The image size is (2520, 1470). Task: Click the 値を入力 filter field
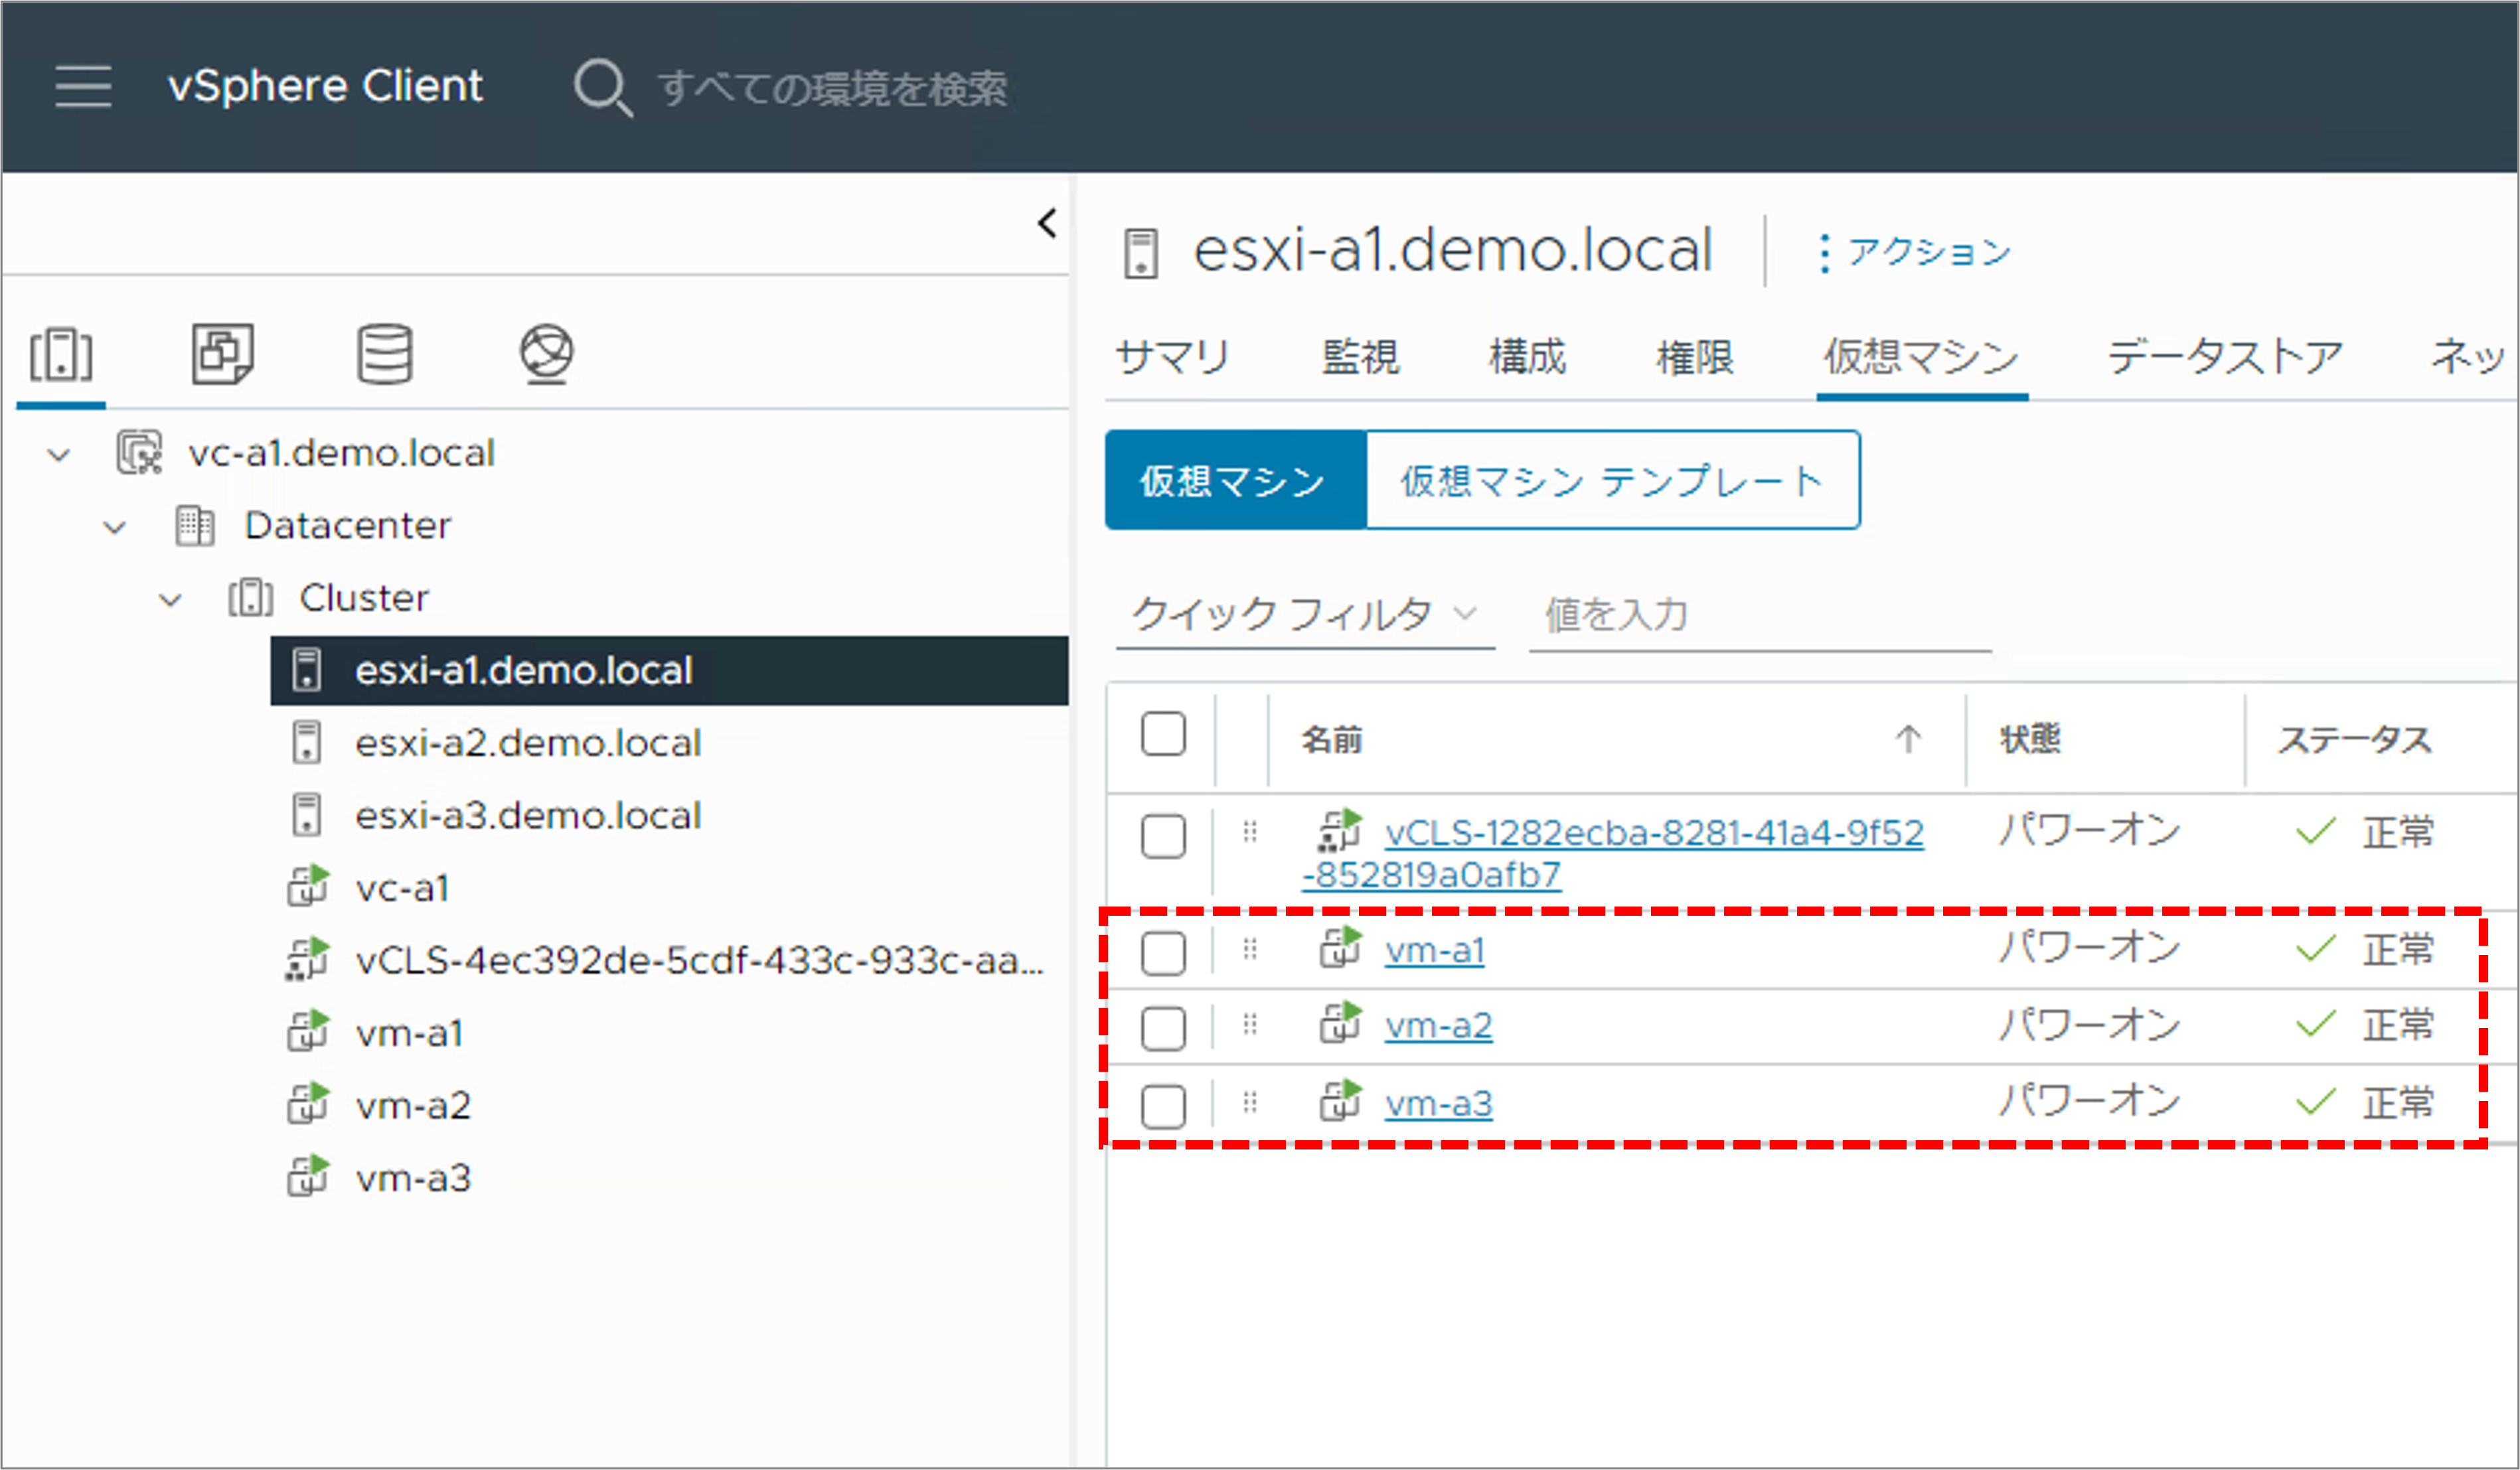(1758, 615)
